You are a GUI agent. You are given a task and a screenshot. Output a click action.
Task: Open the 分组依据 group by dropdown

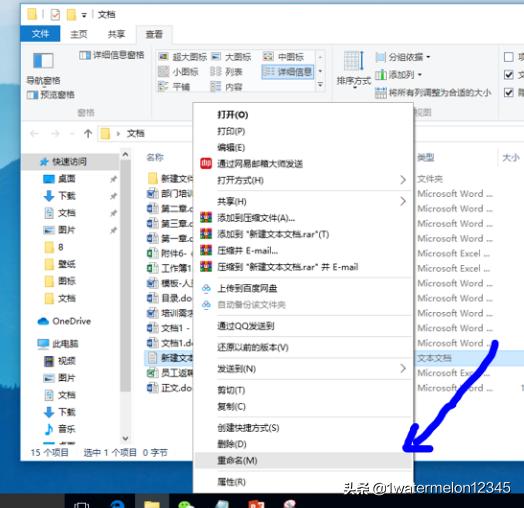(403, 57)
